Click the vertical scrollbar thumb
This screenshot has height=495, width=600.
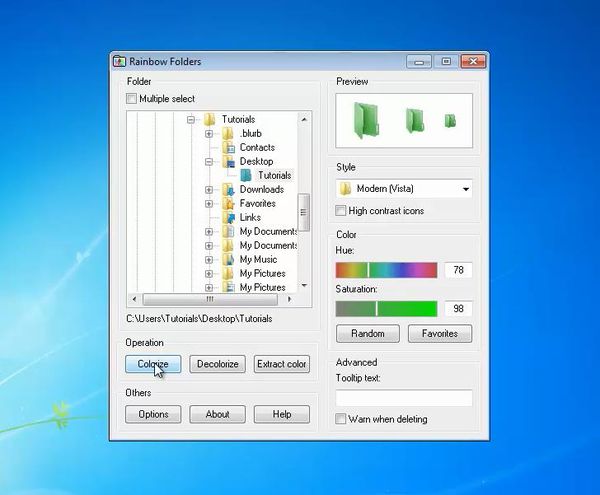(x=304, y=212)
